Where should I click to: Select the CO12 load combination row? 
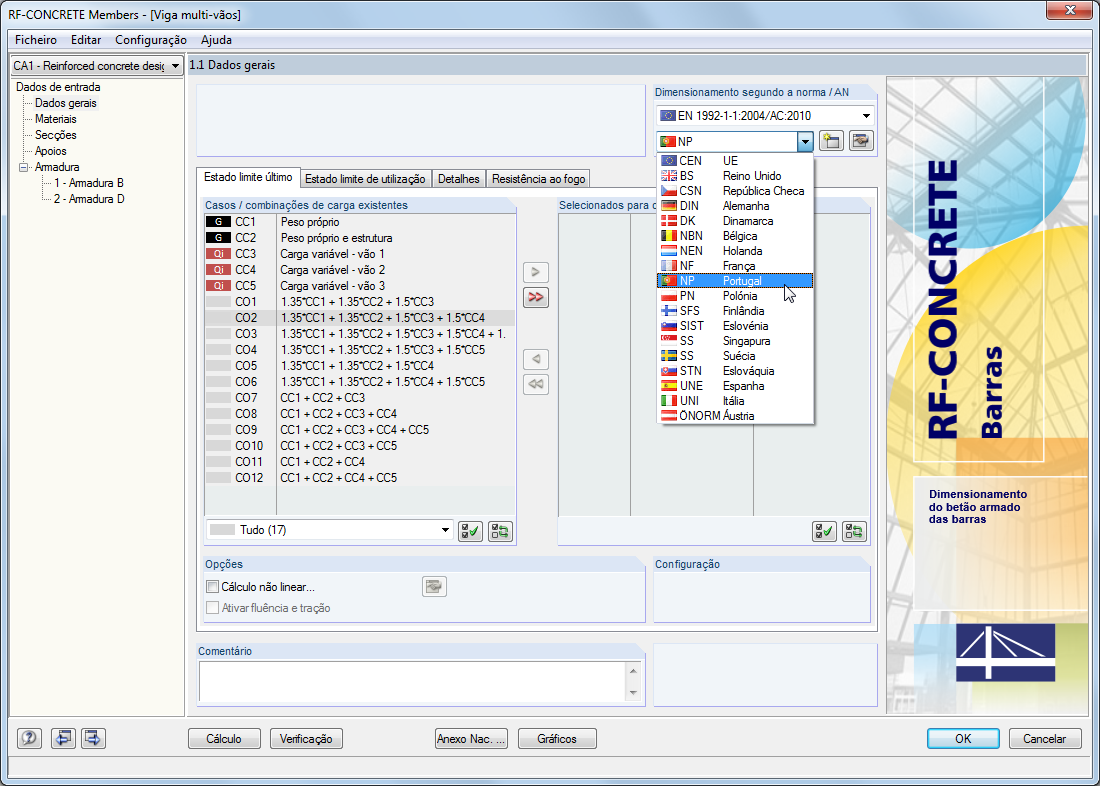(360, 478)
